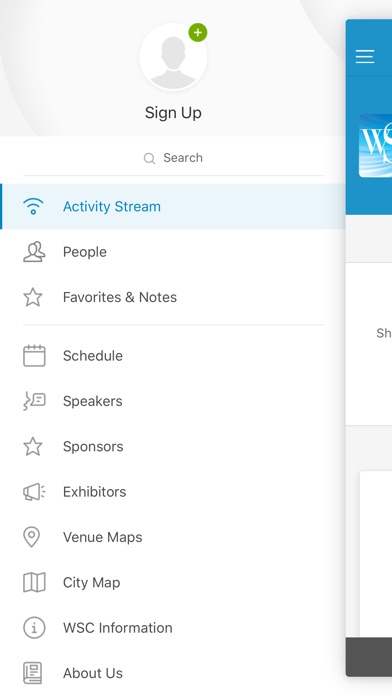This screenshot has width=392, height=696.
Task: Select the People silhouettes icon
Action: point(34,252)
